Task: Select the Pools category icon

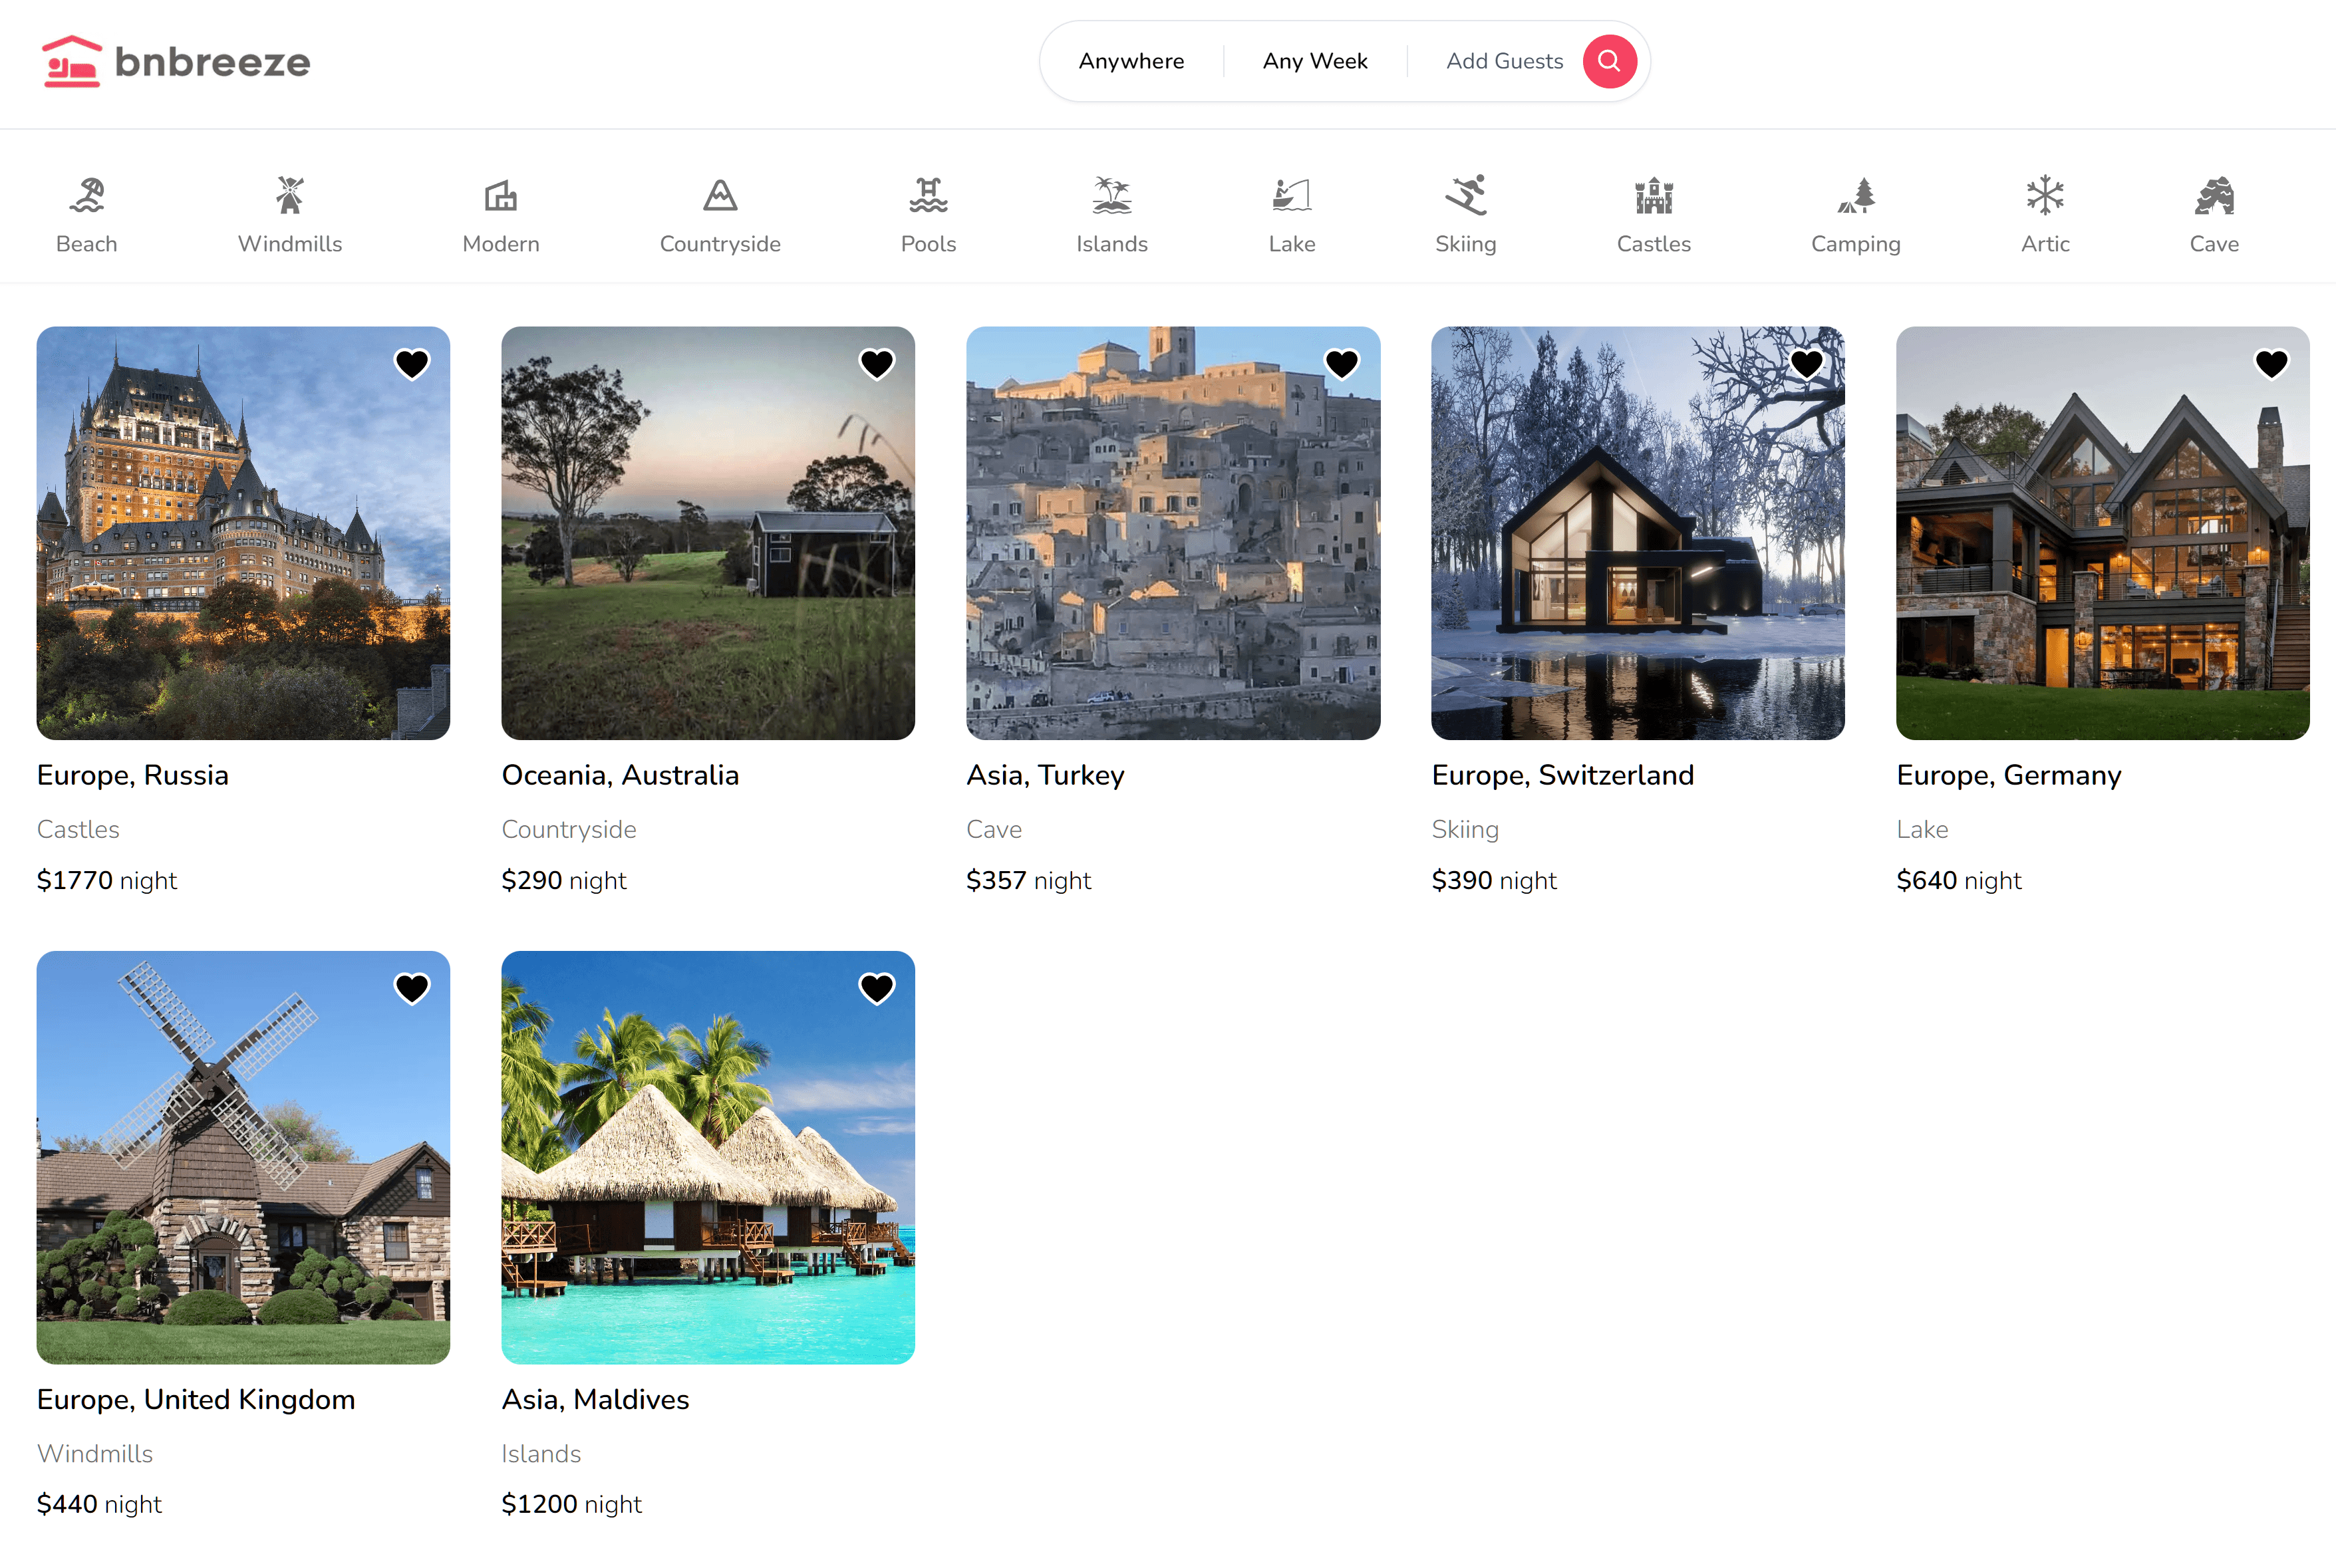Action: pyautogui.click(x=928, y=195)
